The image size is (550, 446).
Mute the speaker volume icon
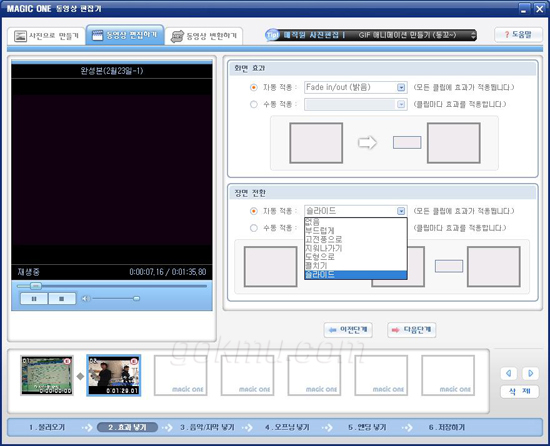85,299
